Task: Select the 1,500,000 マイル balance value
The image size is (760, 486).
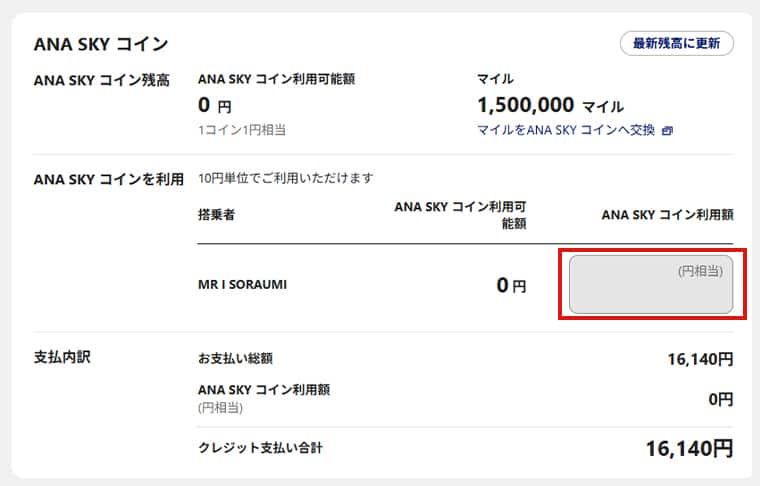Action: tap(550, 105)
